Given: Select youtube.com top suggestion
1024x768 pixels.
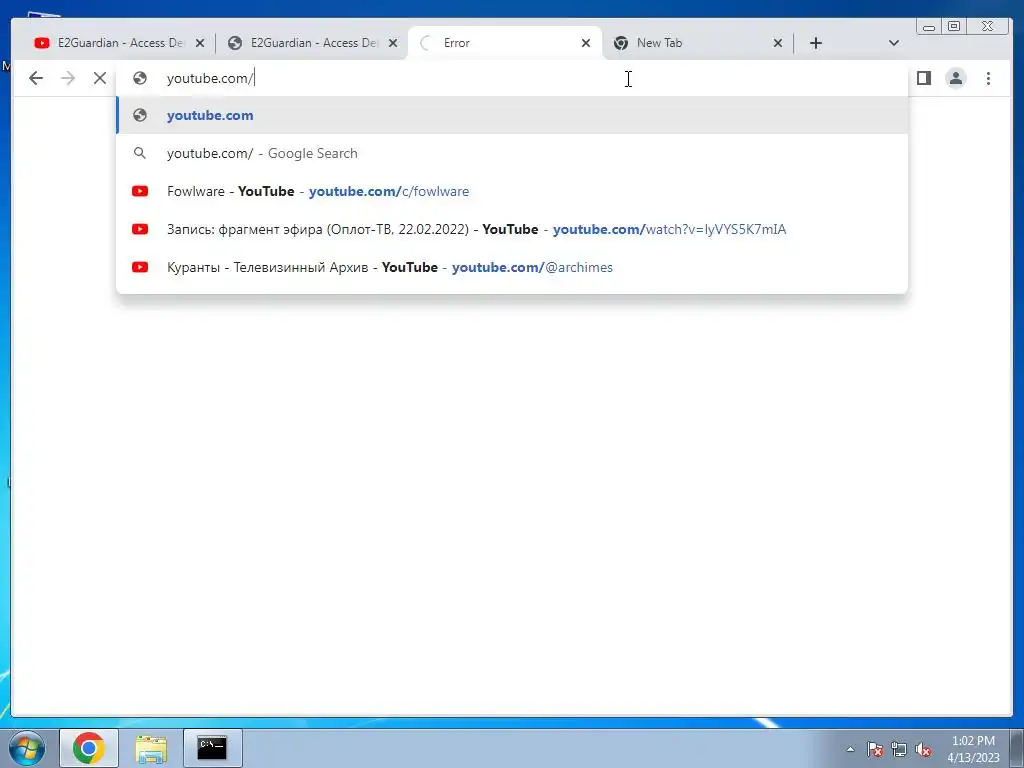Looking at the screenshot, I should [512, 116].
